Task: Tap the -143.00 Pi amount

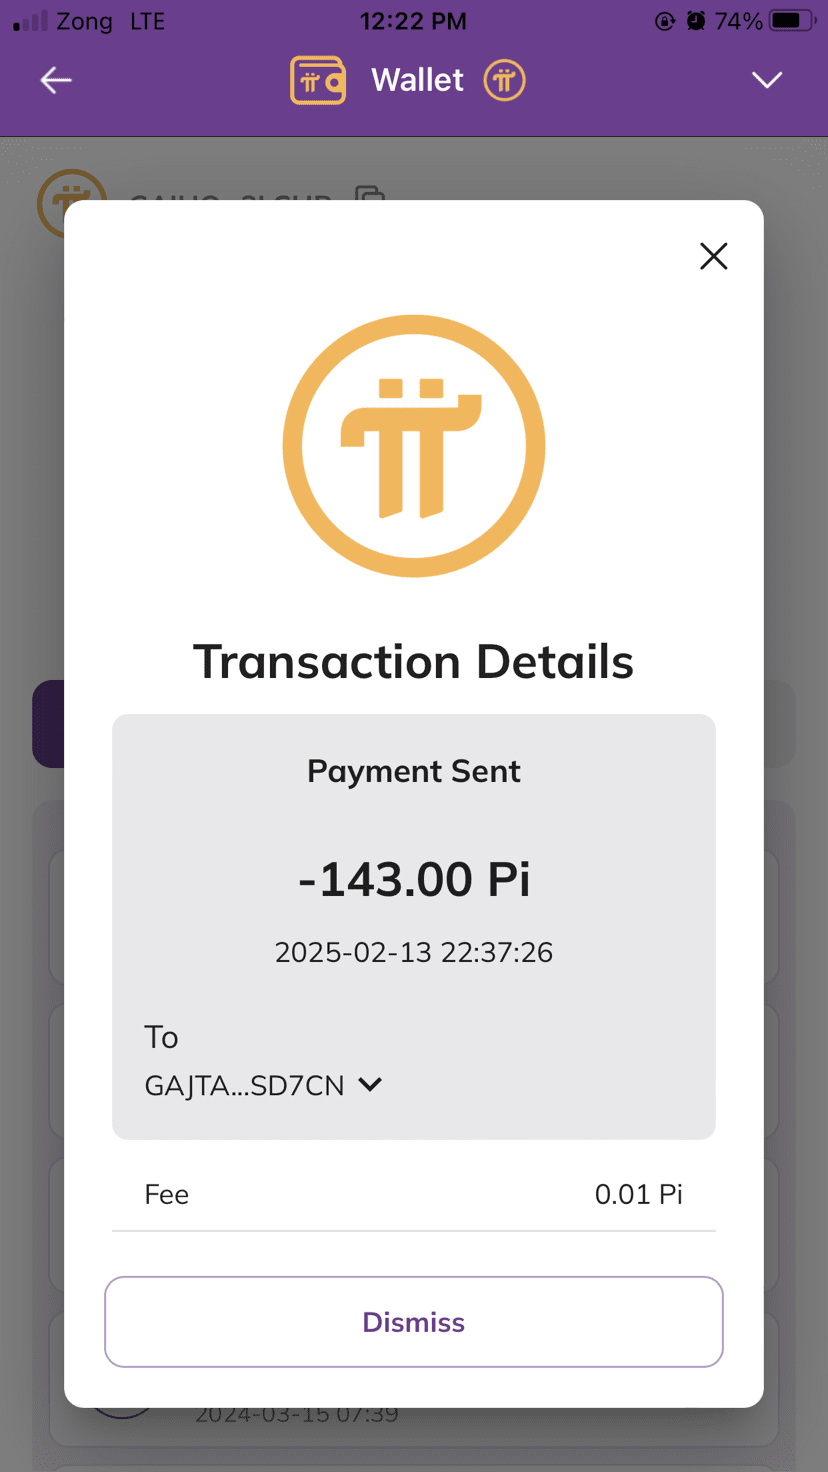Action: tap(414, 879)
